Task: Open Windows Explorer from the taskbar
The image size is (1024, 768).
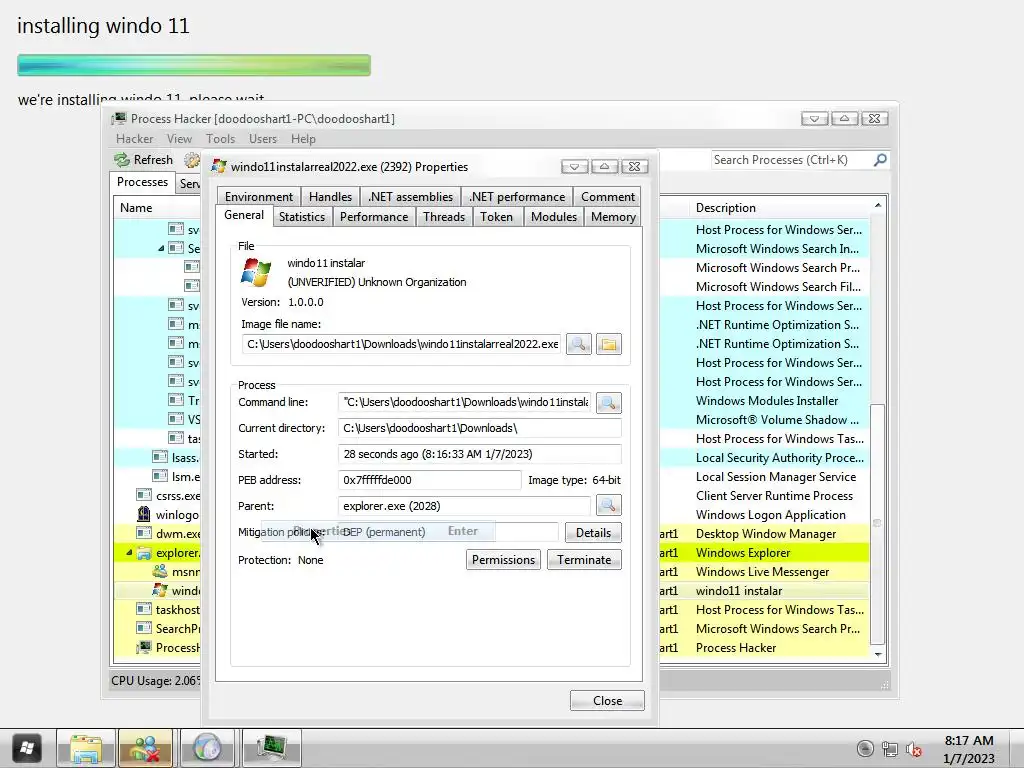Action: click(x=86, y=748)
